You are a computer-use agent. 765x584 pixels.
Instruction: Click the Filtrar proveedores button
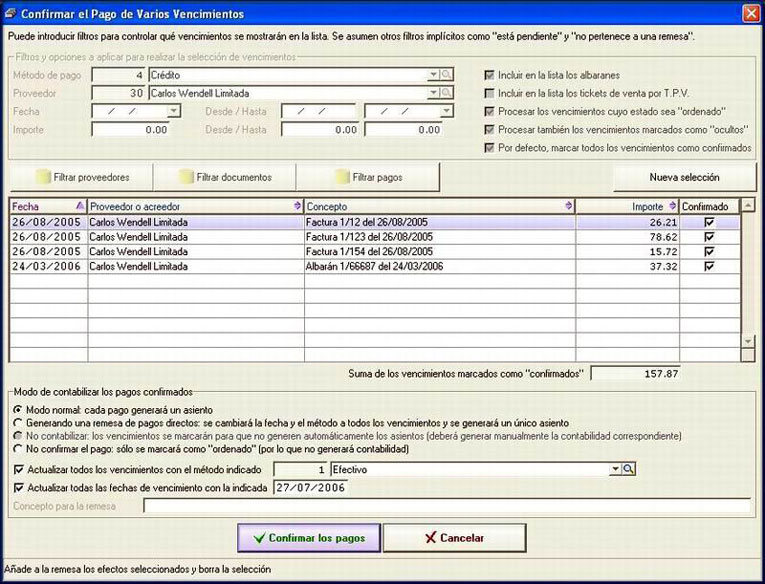[x=82, y=177]
